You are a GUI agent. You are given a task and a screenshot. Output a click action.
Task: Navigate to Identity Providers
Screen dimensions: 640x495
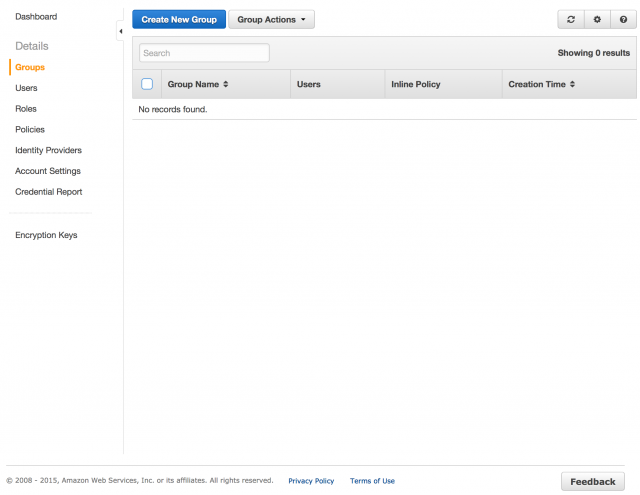(x=48, y=151)
